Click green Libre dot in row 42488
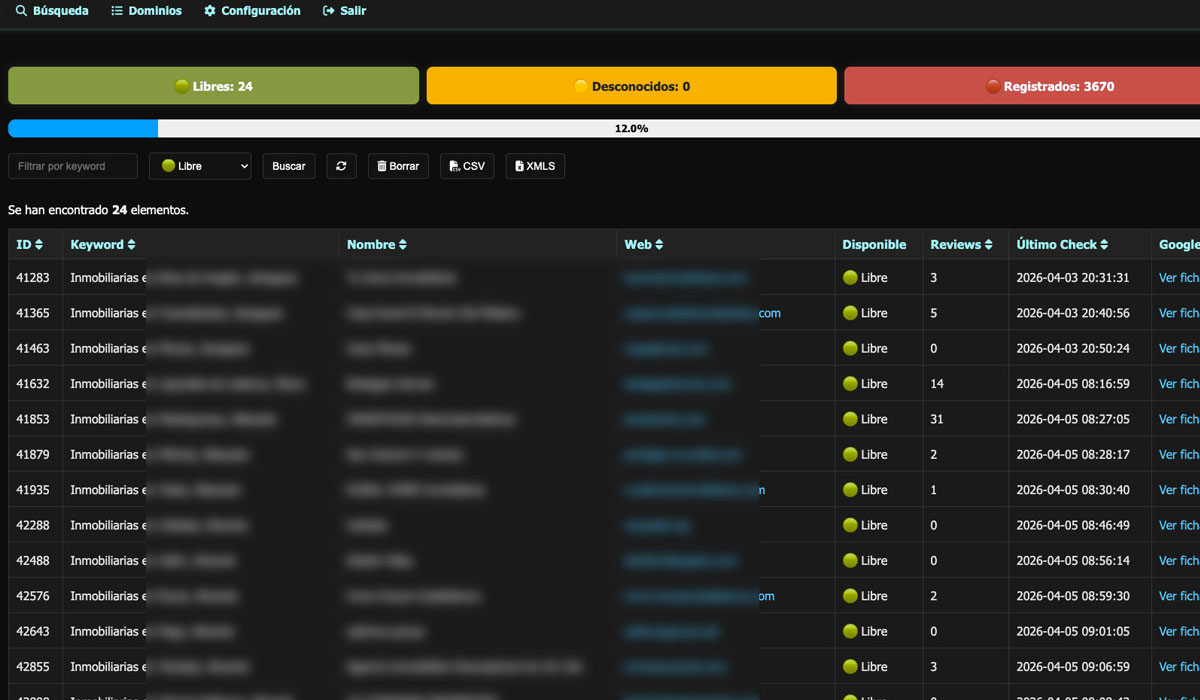 click(850, 560)
